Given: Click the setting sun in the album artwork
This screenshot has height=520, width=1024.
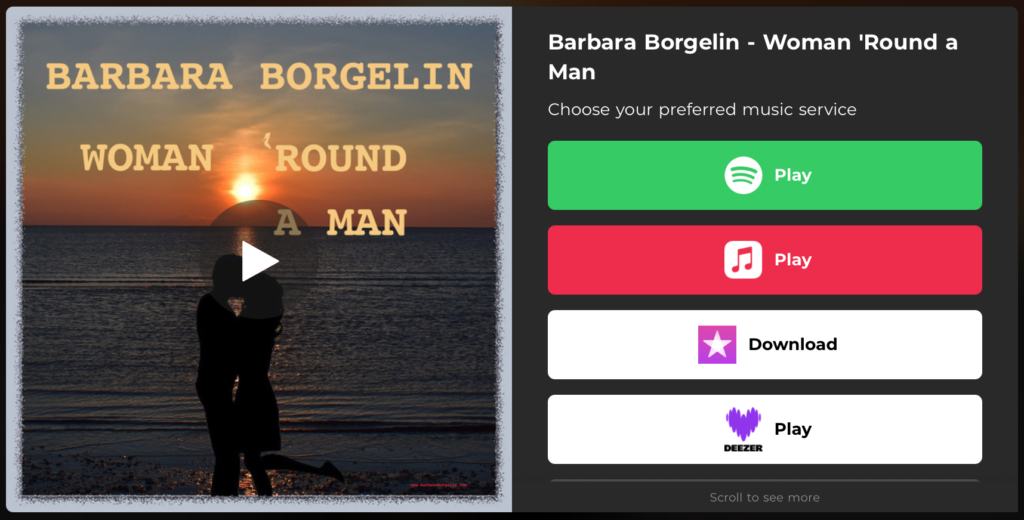Looking at the screenshot, I should tap(246, 187).
